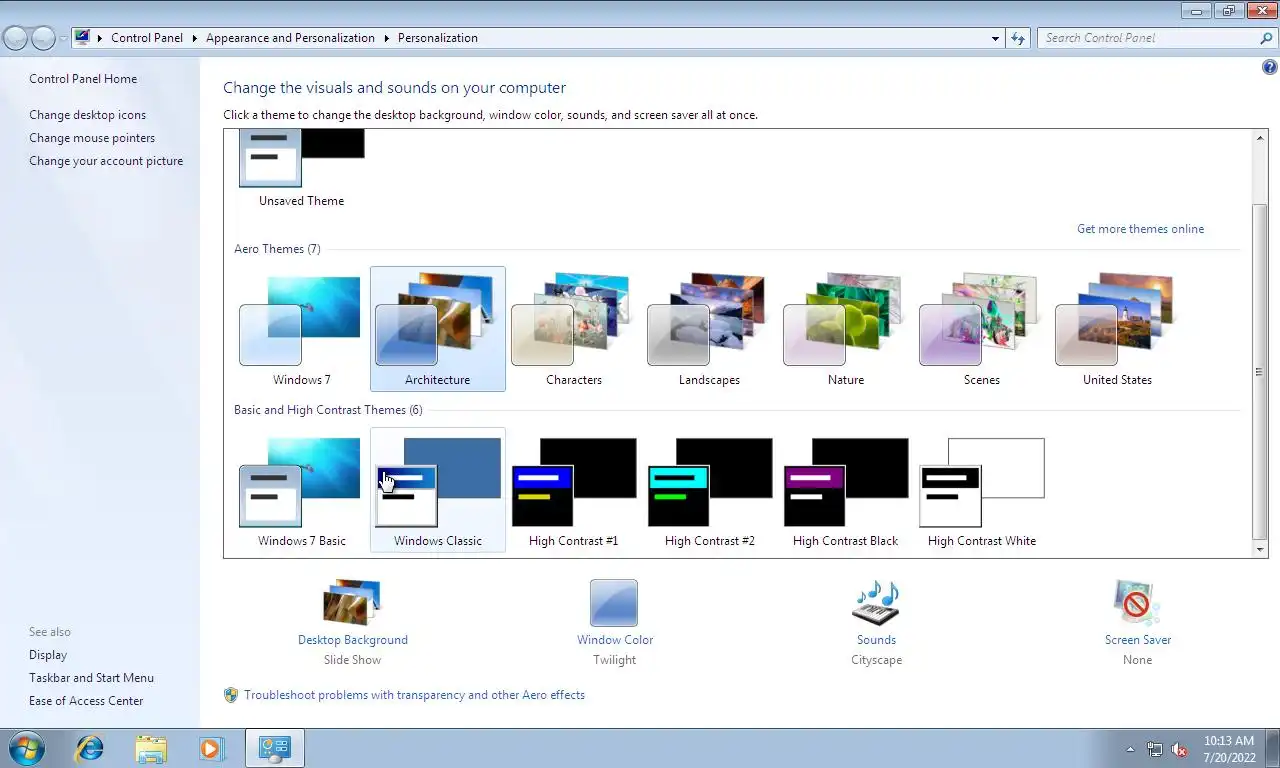The width and height of the screenshot is (1280, 768).
Task: Click the Aero Themes (7) heading
Action: pyautogui.click(x=277, y=249)
